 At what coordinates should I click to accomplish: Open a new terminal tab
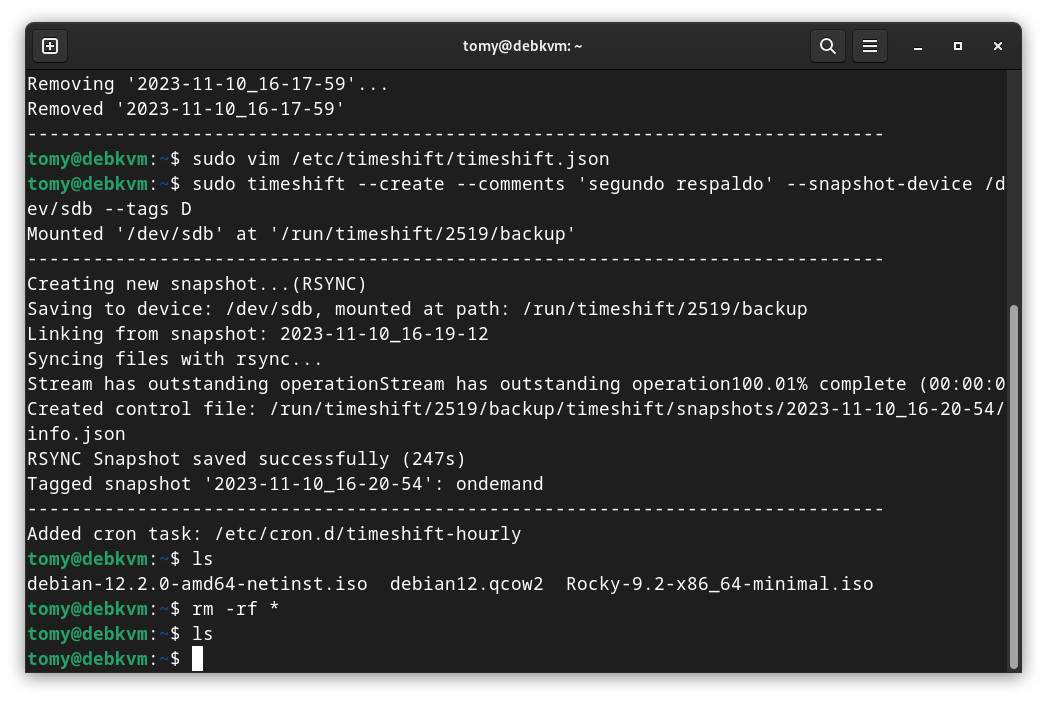coord(50,46)
